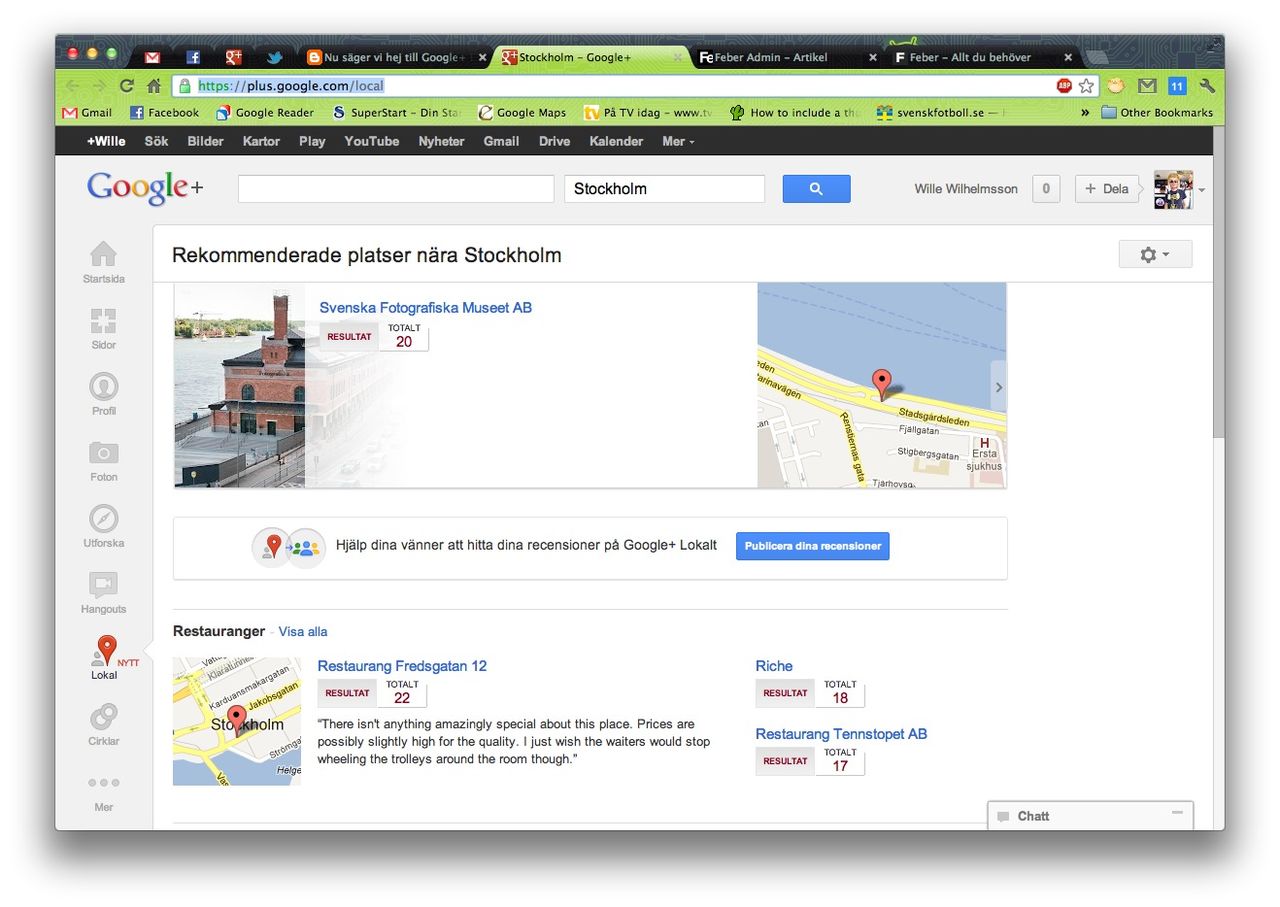
Task: Open the Riche restaurant link
Action: click(x=774, y=666)
